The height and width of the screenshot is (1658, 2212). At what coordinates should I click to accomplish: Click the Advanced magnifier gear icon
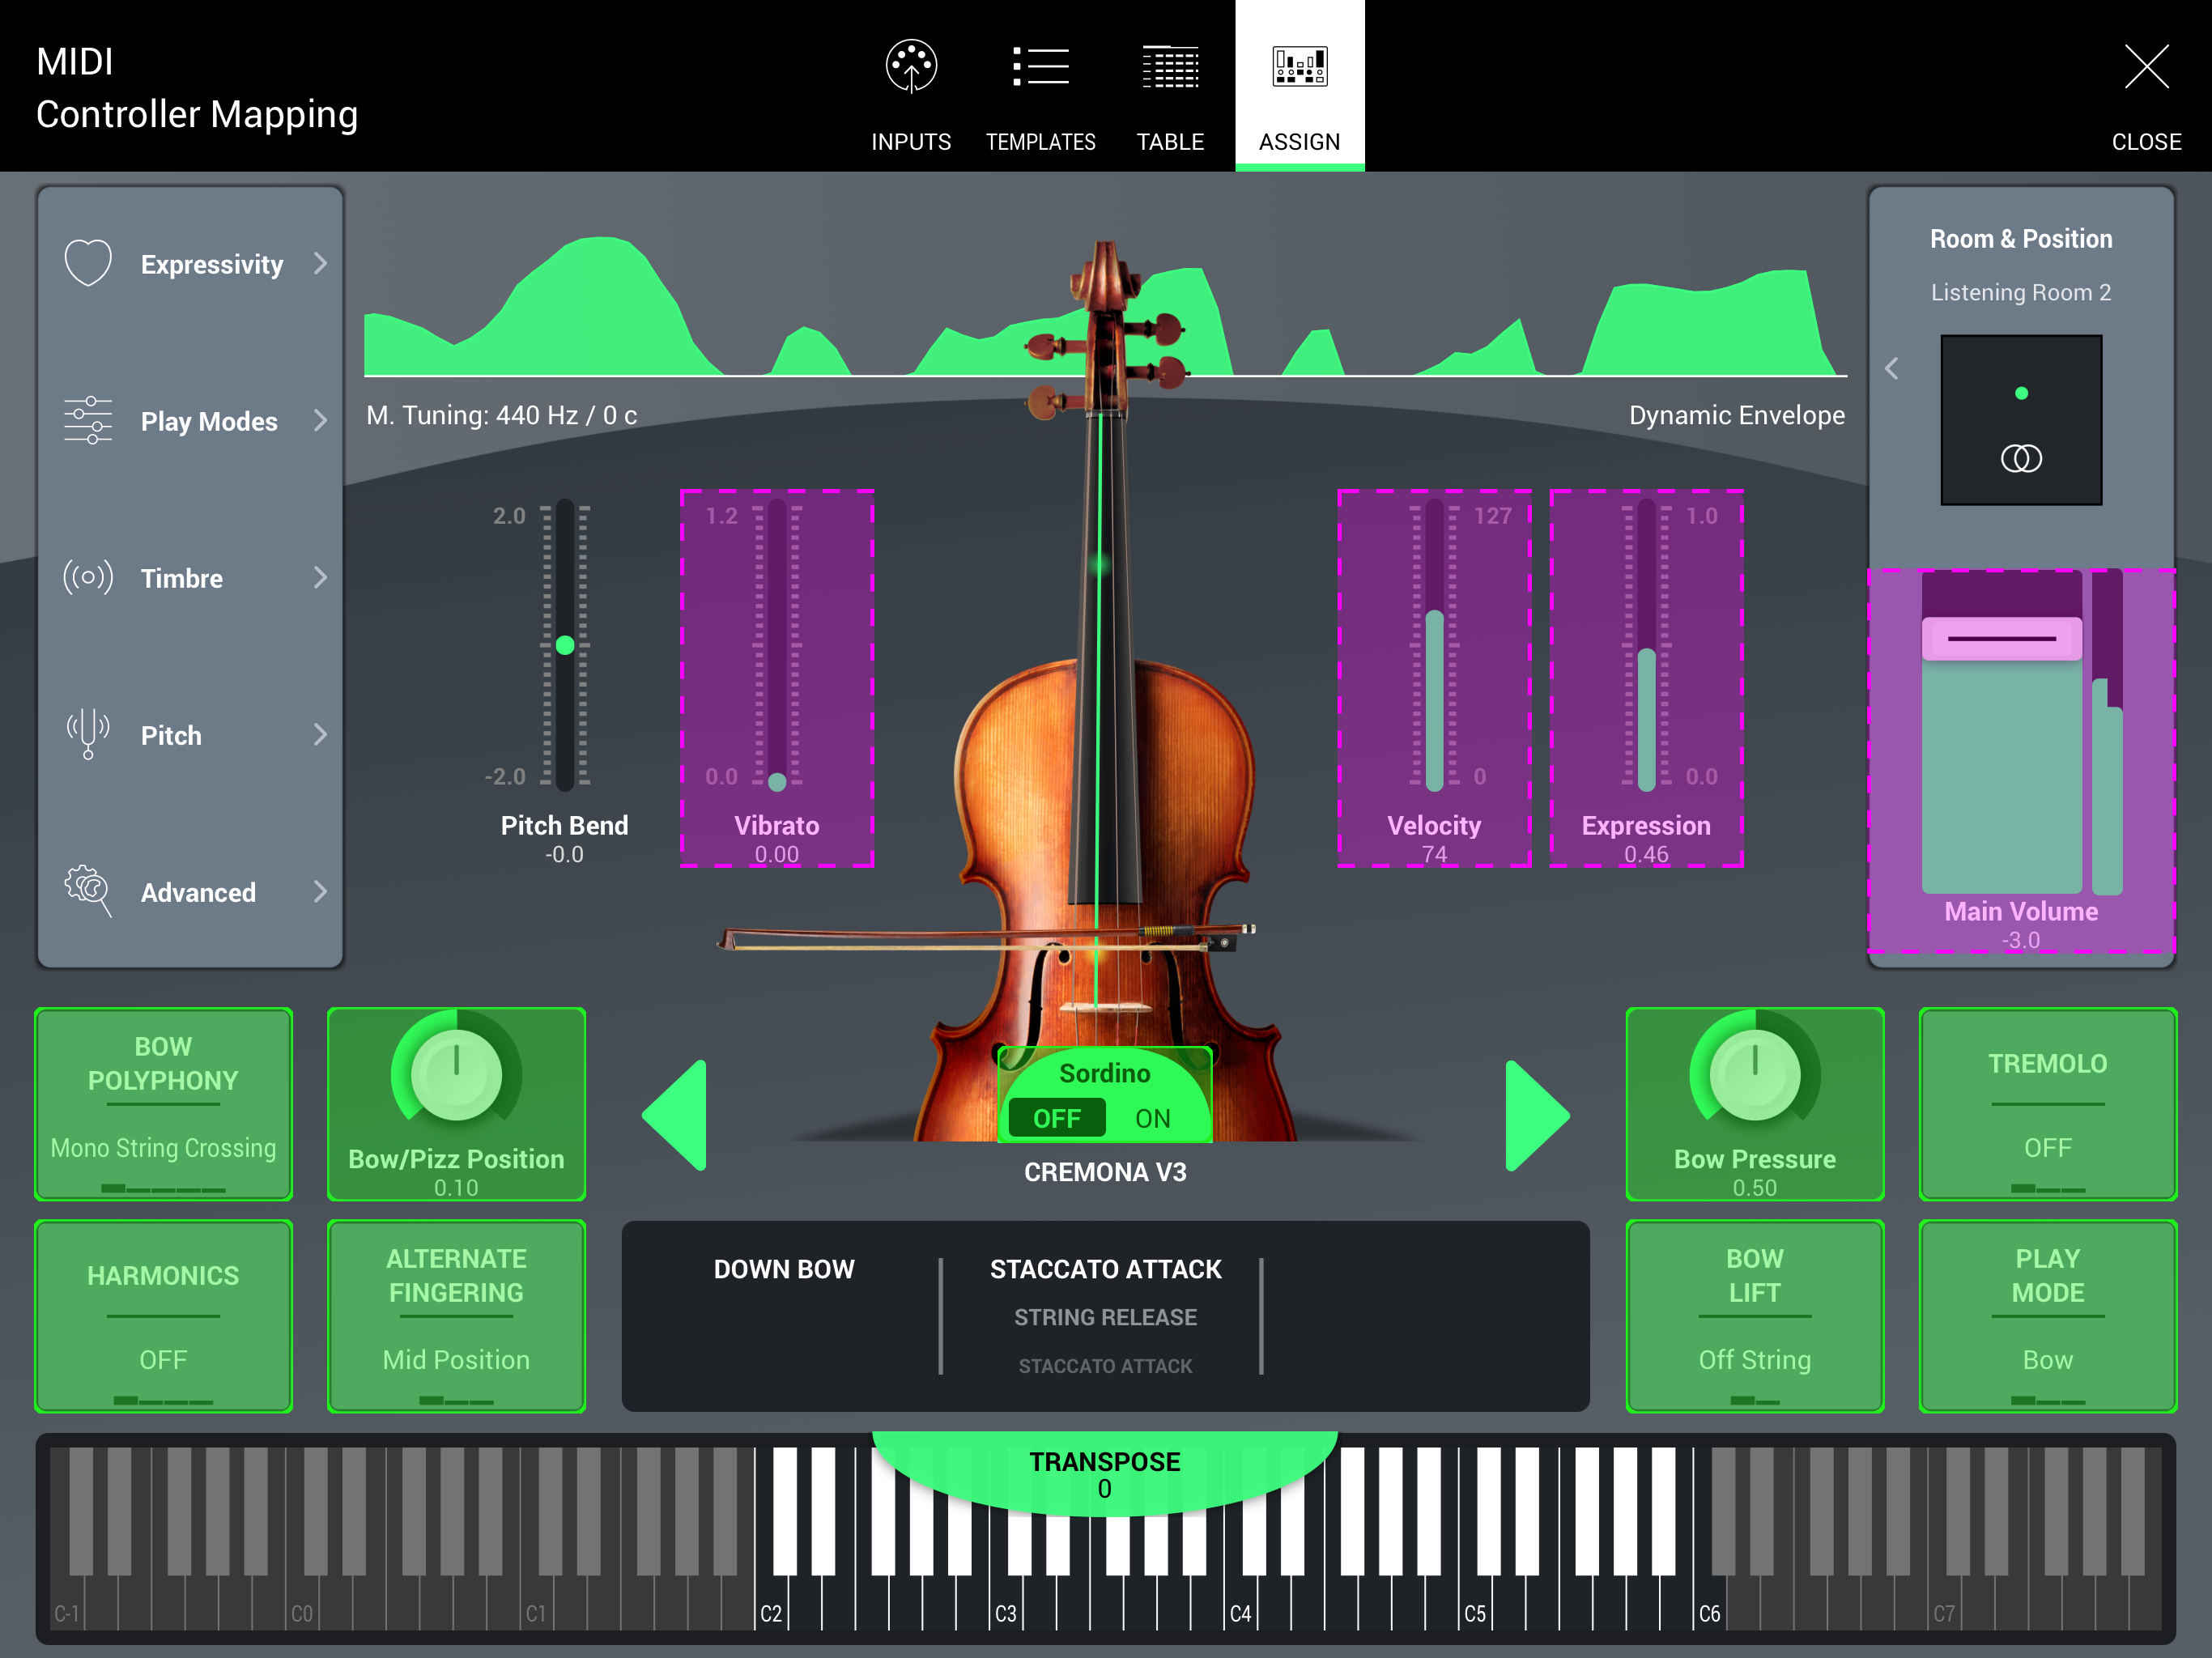[x=88, y=891]
